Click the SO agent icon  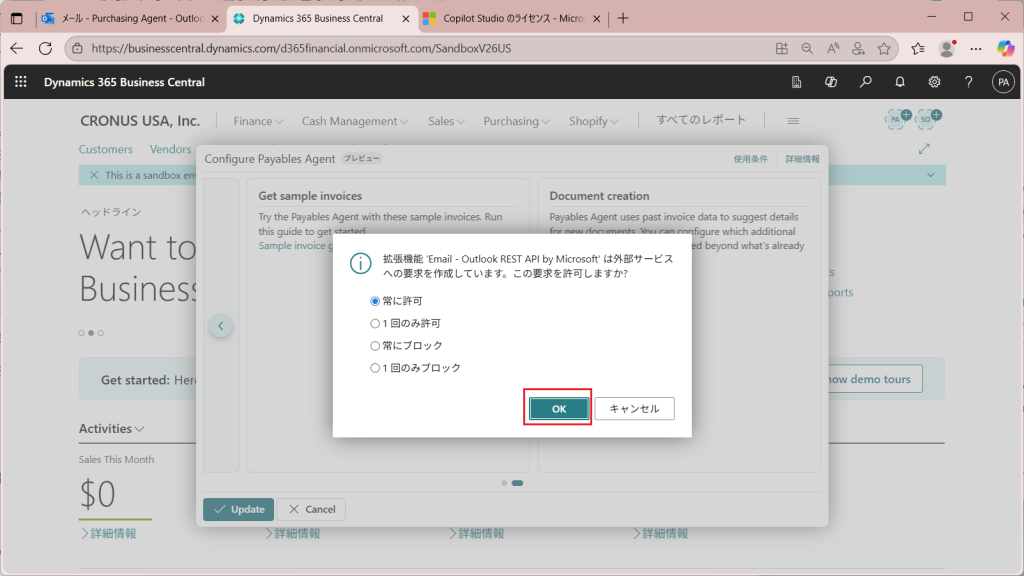[927, 118]
